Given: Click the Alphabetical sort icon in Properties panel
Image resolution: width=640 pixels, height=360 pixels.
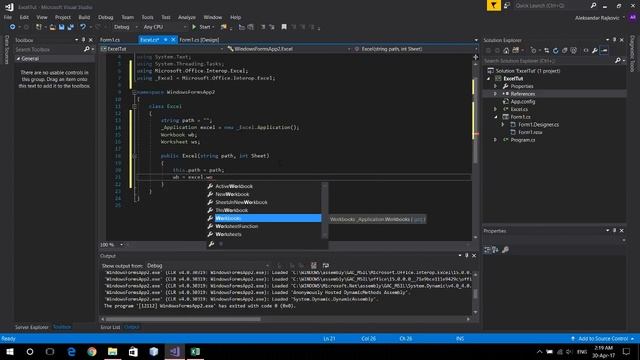Looking at the screenshot, I should 495,250.
